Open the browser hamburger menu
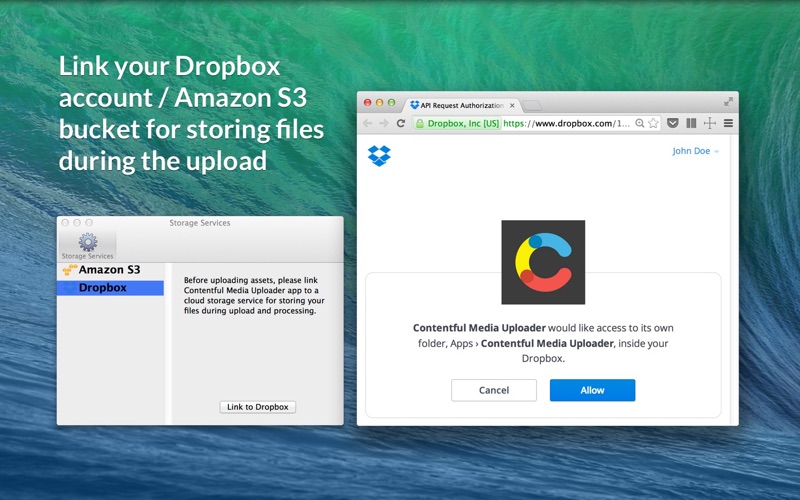 (x=729, y=123)
